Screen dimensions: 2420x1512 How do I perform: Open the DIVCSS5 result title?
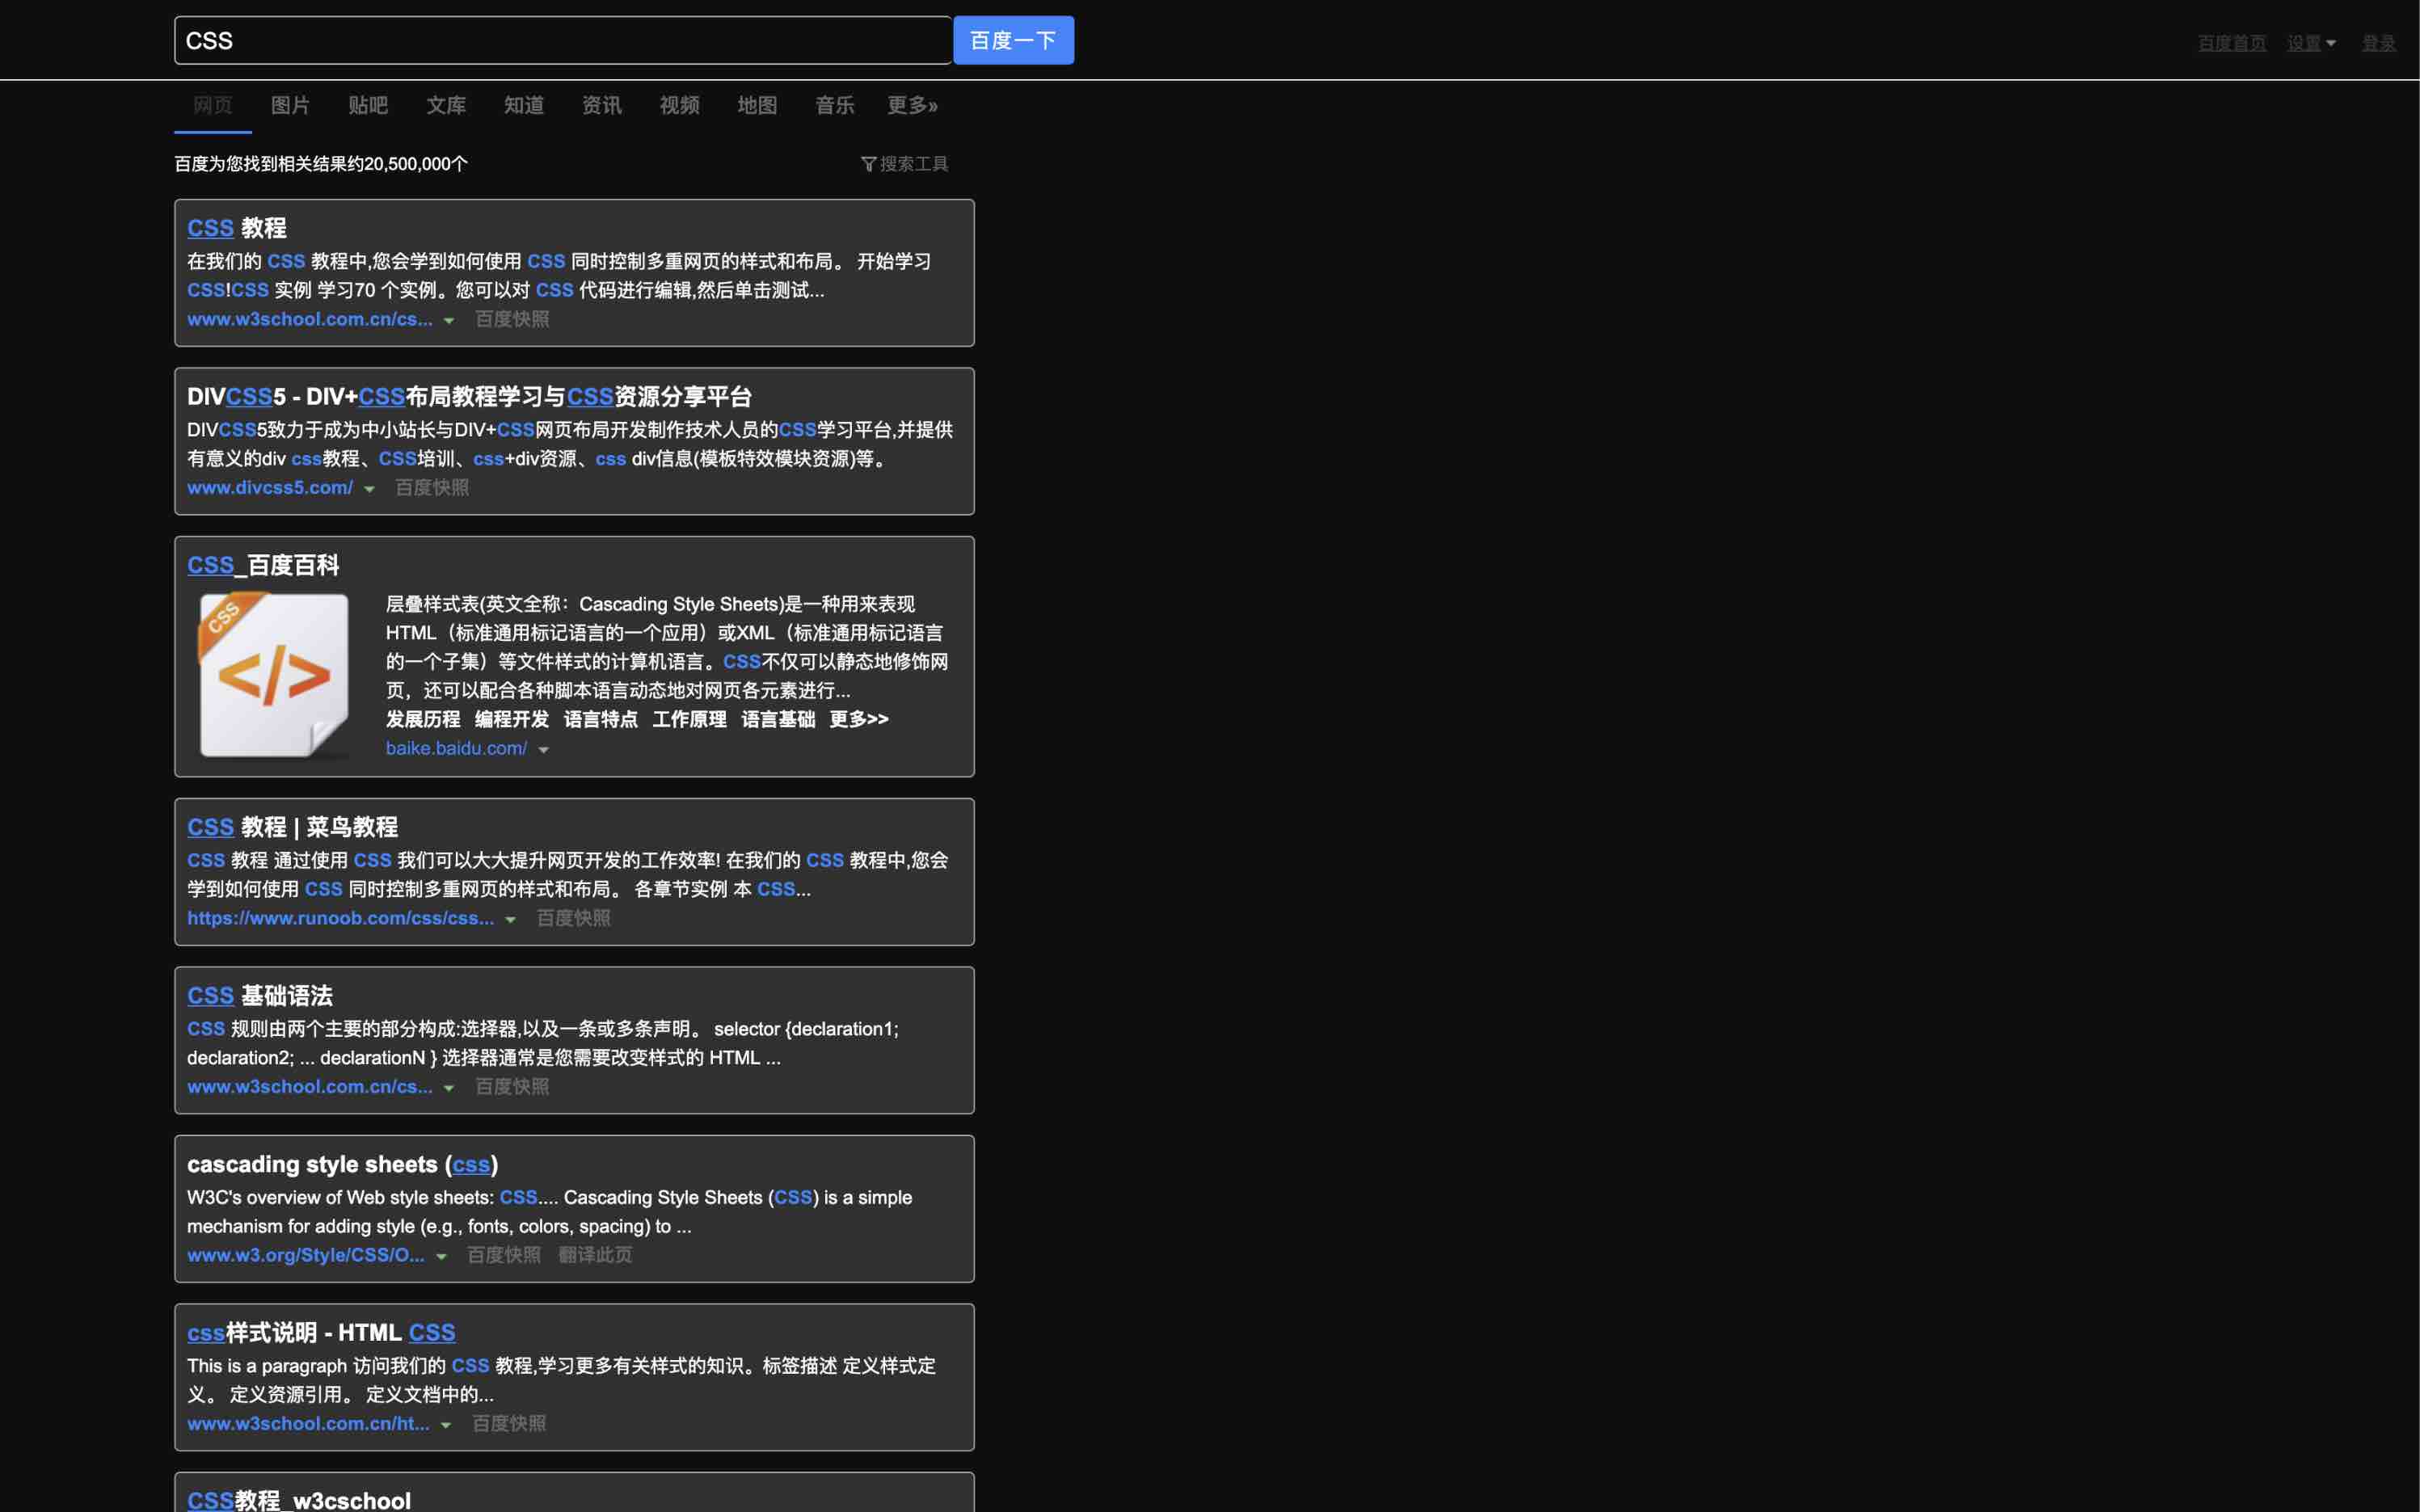tap(469, 397)
